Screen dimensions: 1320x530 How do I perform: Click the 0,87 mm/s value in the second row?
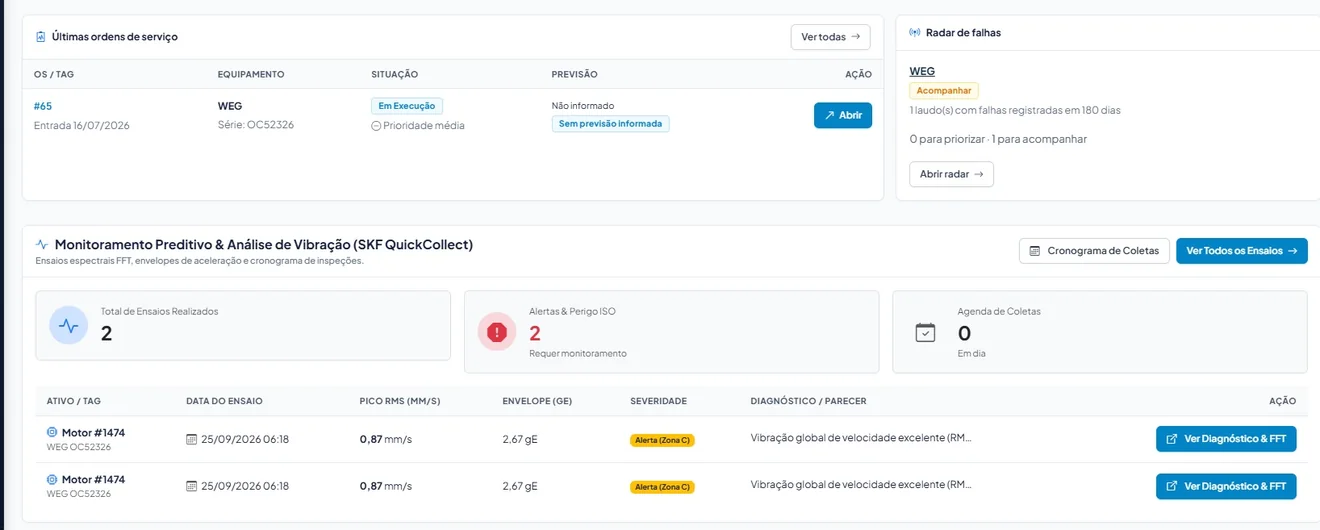[386, 486]
